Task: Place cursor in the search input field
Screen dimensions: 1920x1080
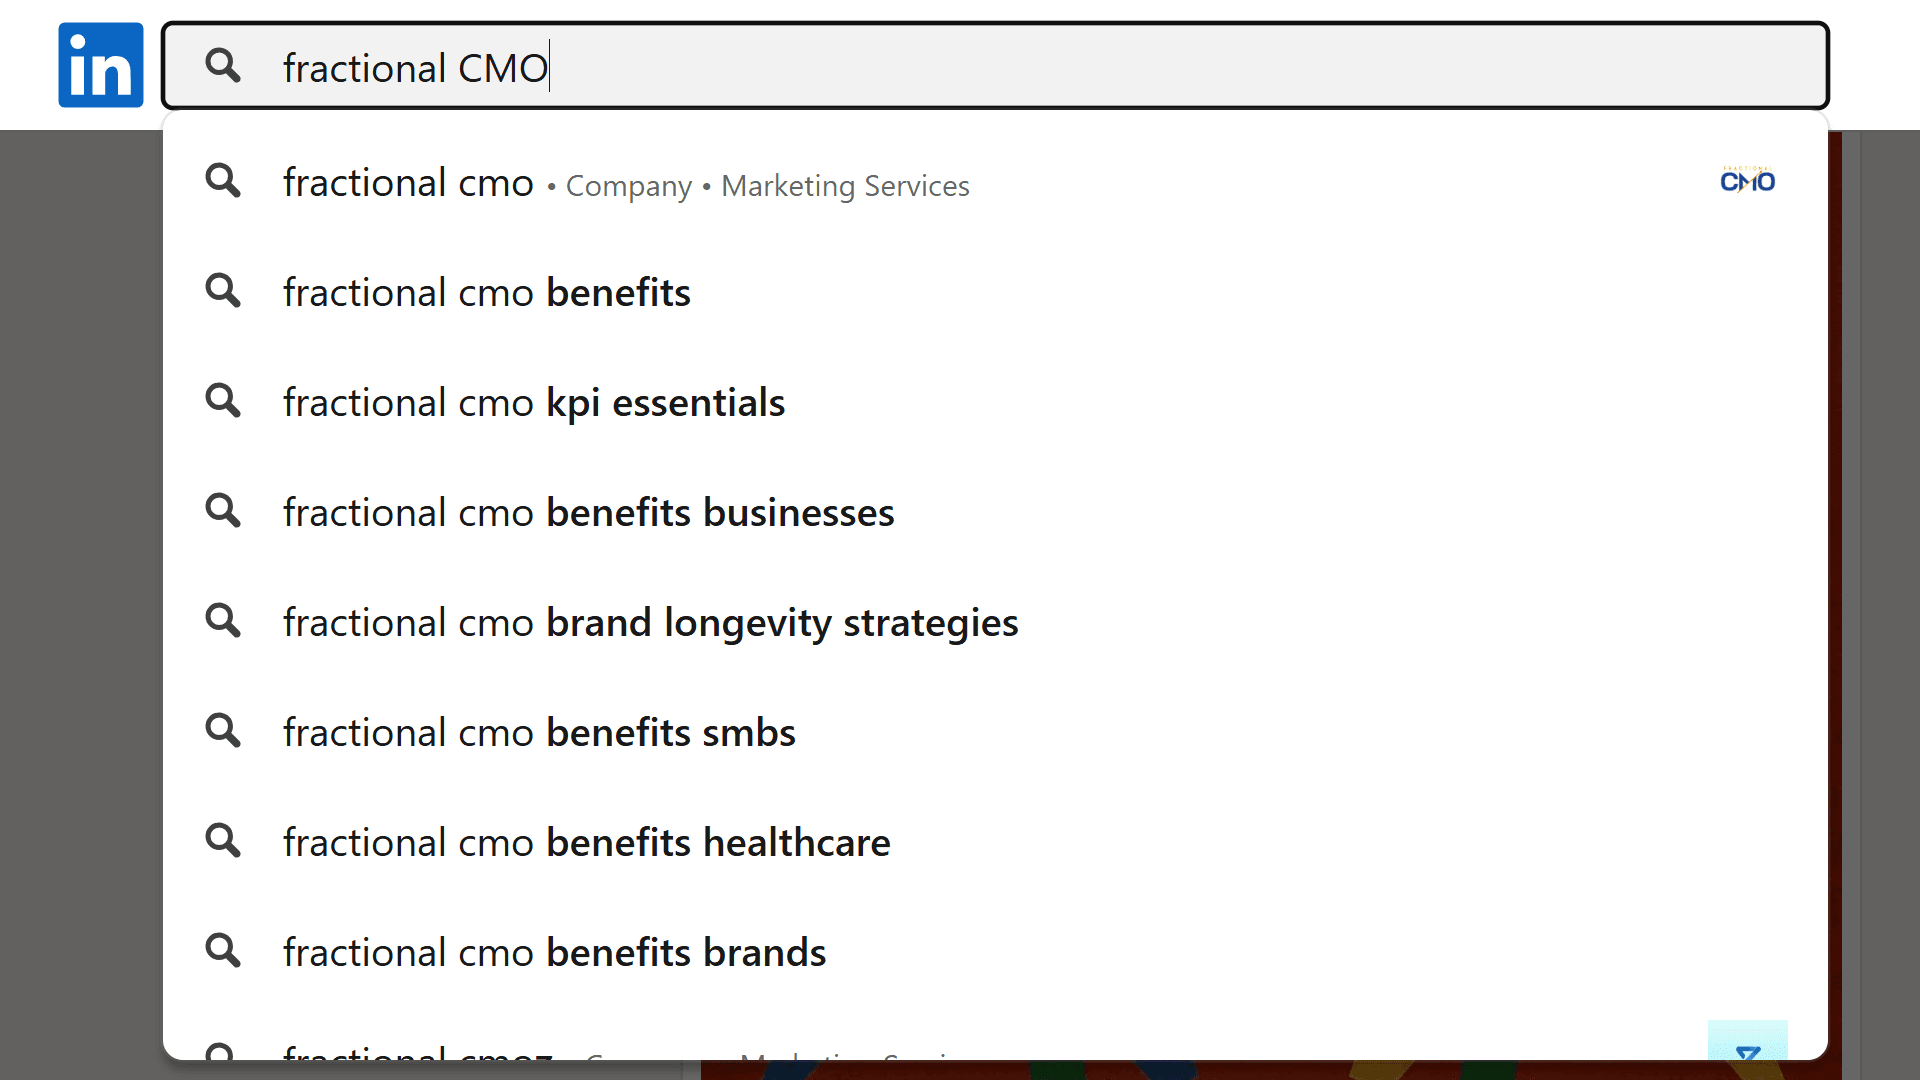Action: click(x=700, y=66)
